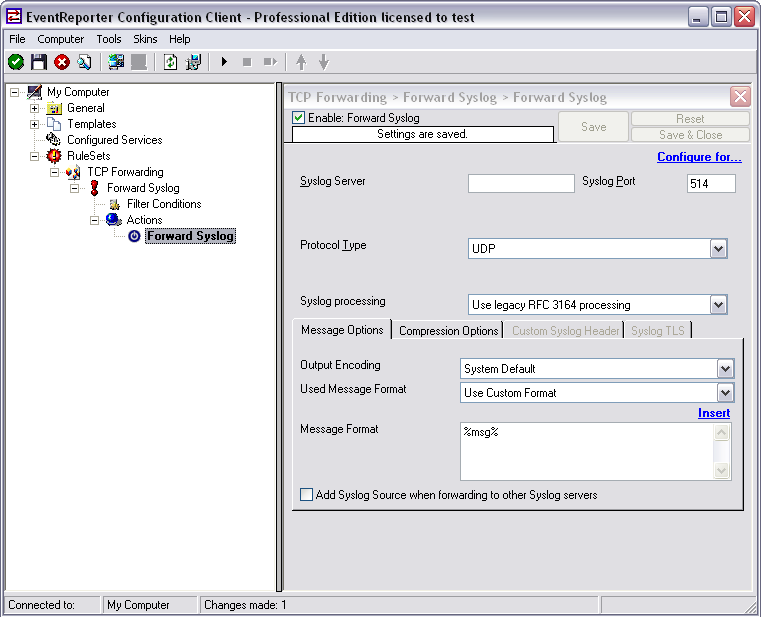Click the Configured Services gear icon

pos(53,139)
